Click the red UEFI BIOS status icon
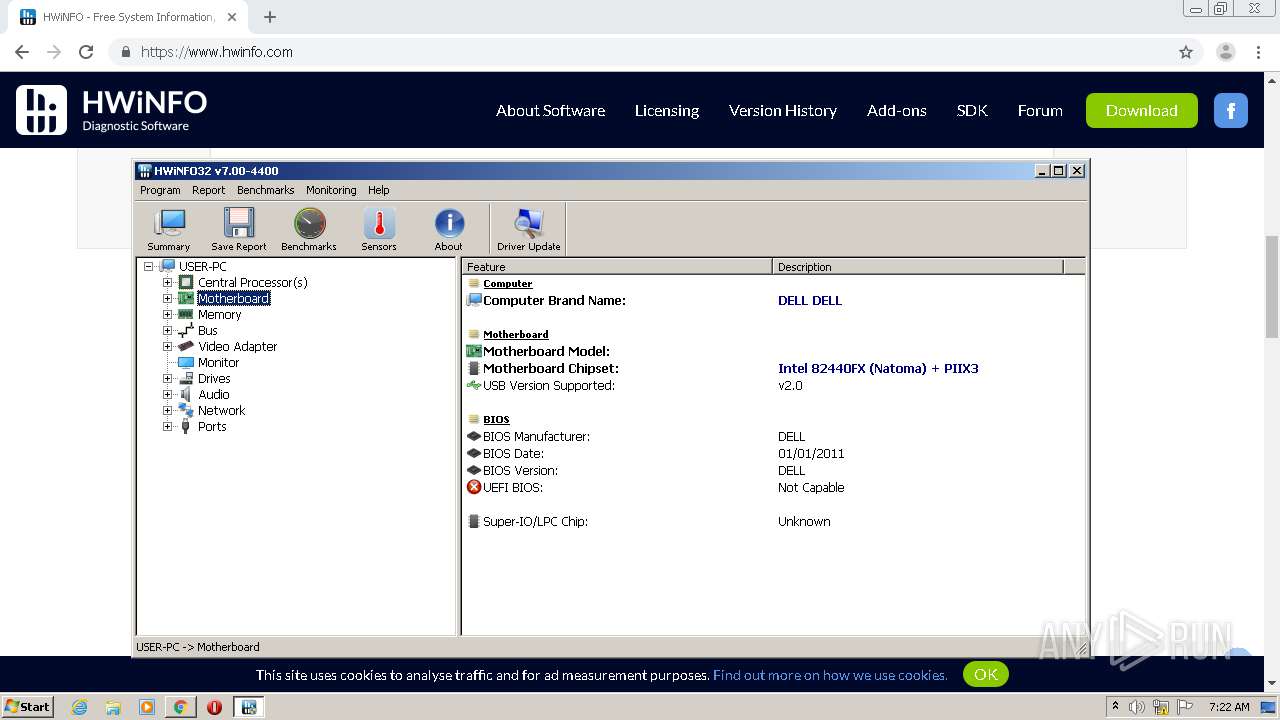This screenshot has width=1280, height=720. (474, 487)
